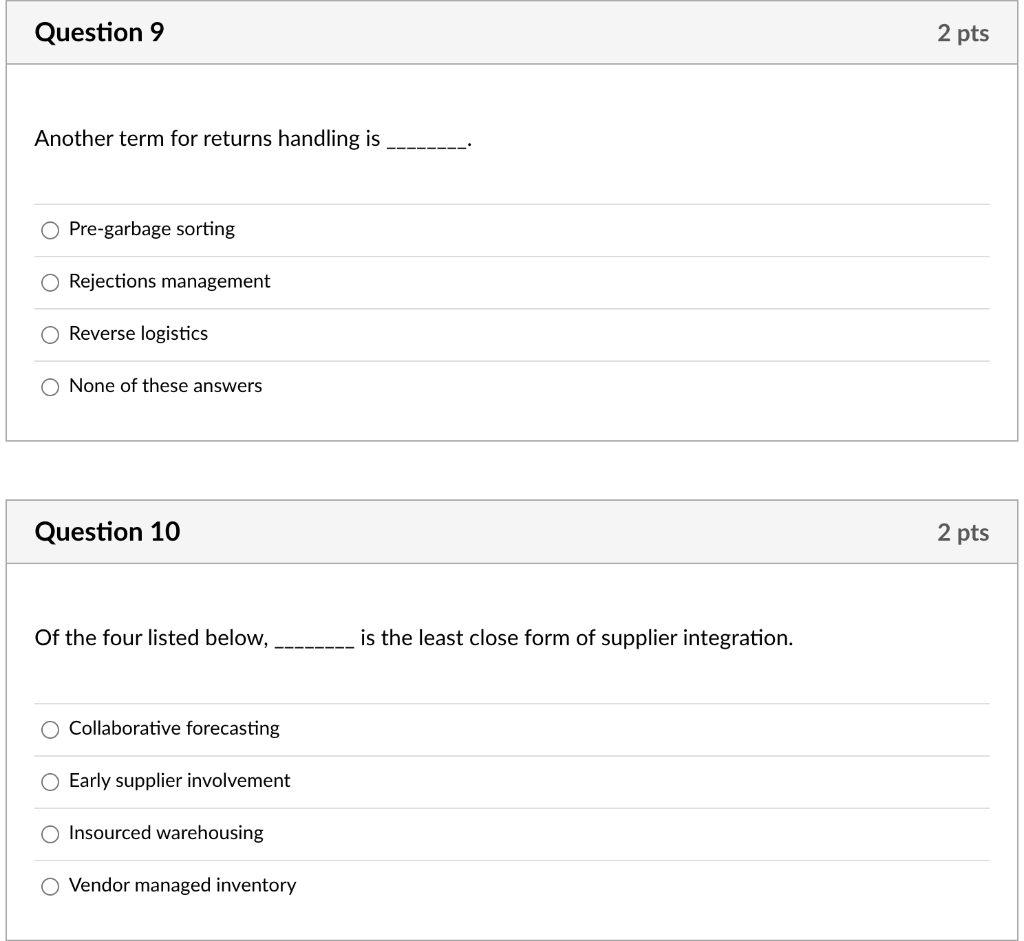Pick "Vendor managed inventory" radio button
The image size is (1024, 941).
(x=50, y=886)
